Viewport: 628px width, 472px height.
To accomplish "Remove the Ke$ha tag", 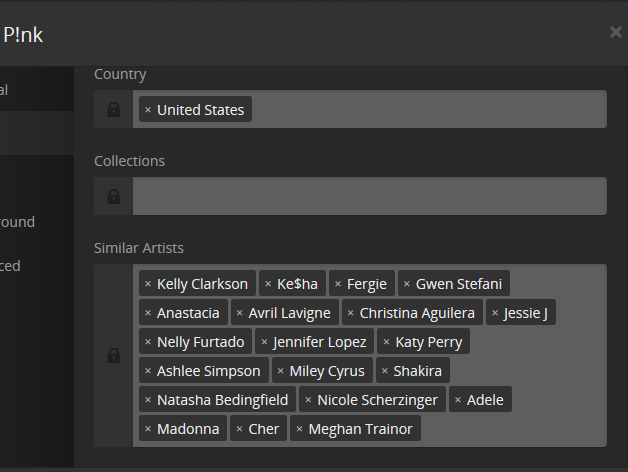I will pos(268,284).
